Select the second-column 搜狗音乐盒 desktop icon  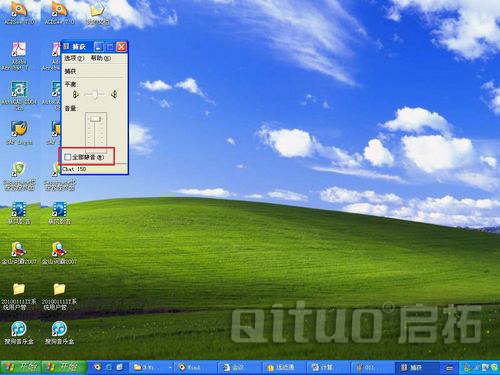59,333
